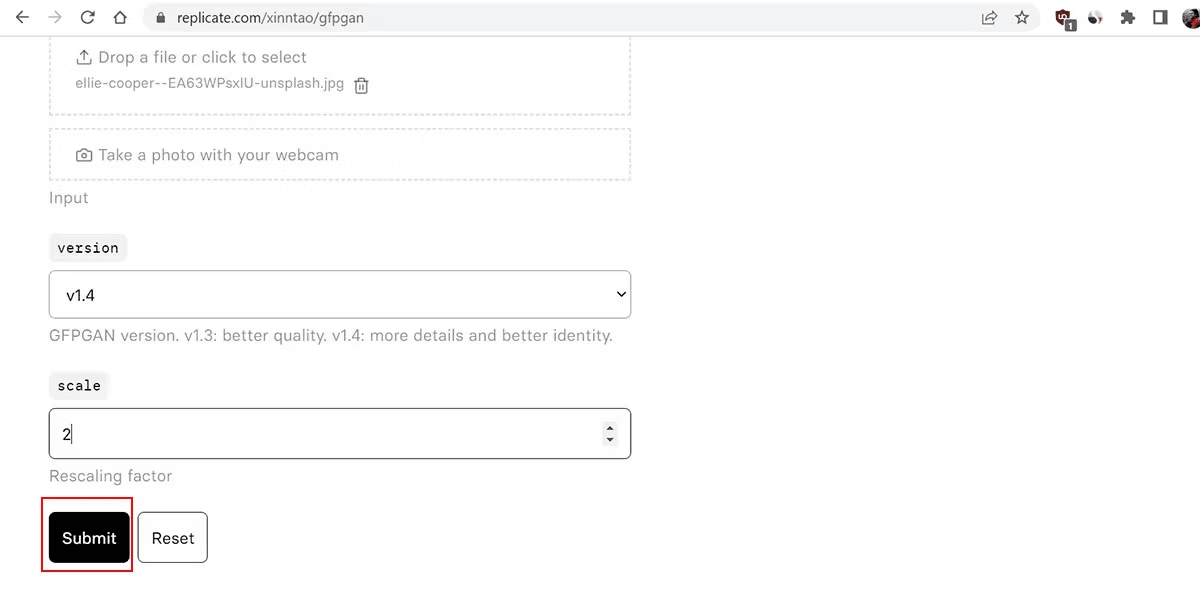Share this page via the share icon
The image size is (1200, 600).
[x=989, y=17]
